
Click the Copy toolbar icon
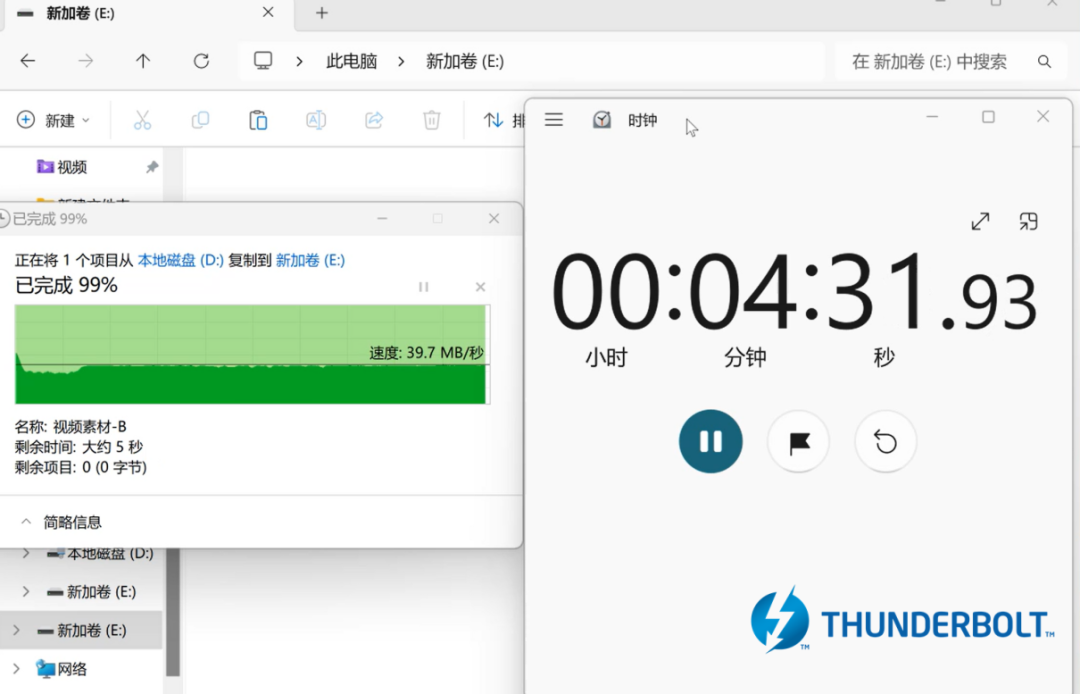pos(200,120)
